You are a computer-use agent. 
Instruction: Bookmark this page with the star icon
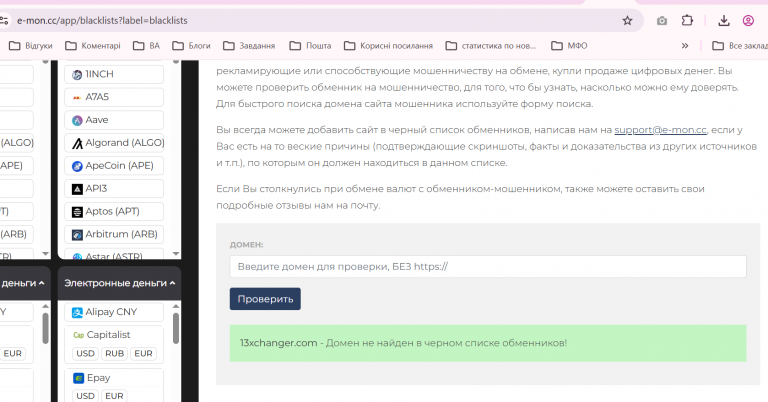click(627, 21)
